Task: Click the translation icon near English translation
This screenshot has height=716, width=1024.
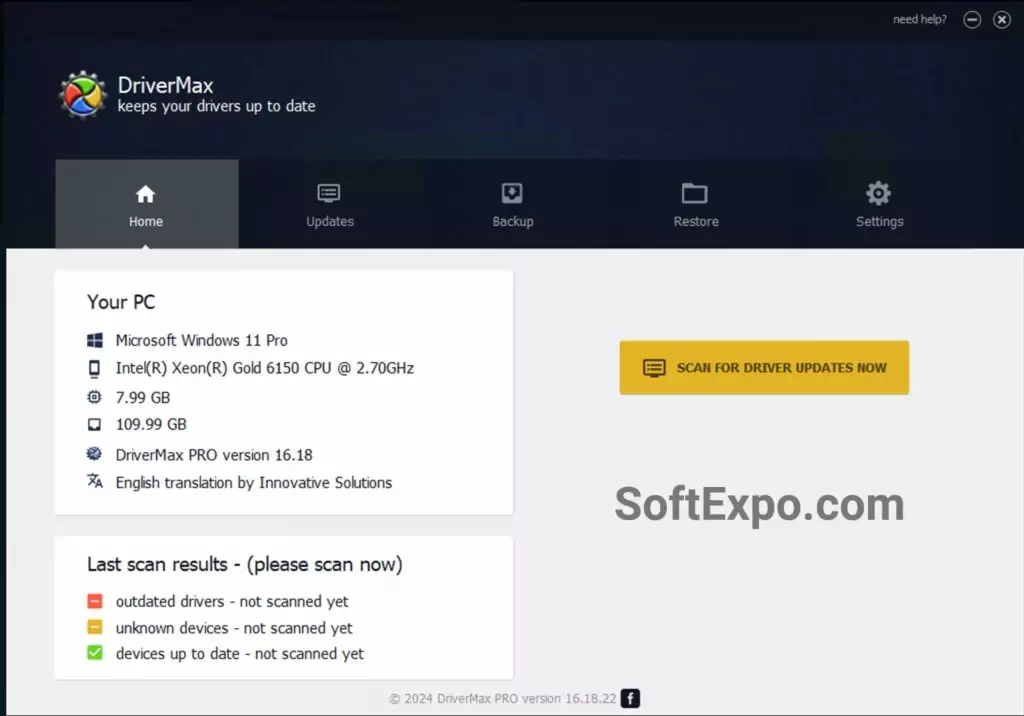Action: click(94, 482)
